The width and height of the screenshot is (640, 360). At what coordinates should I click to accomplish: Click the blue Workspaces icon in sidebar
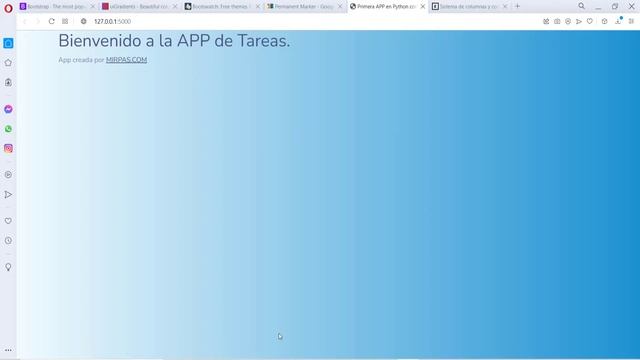coord(8,43)
